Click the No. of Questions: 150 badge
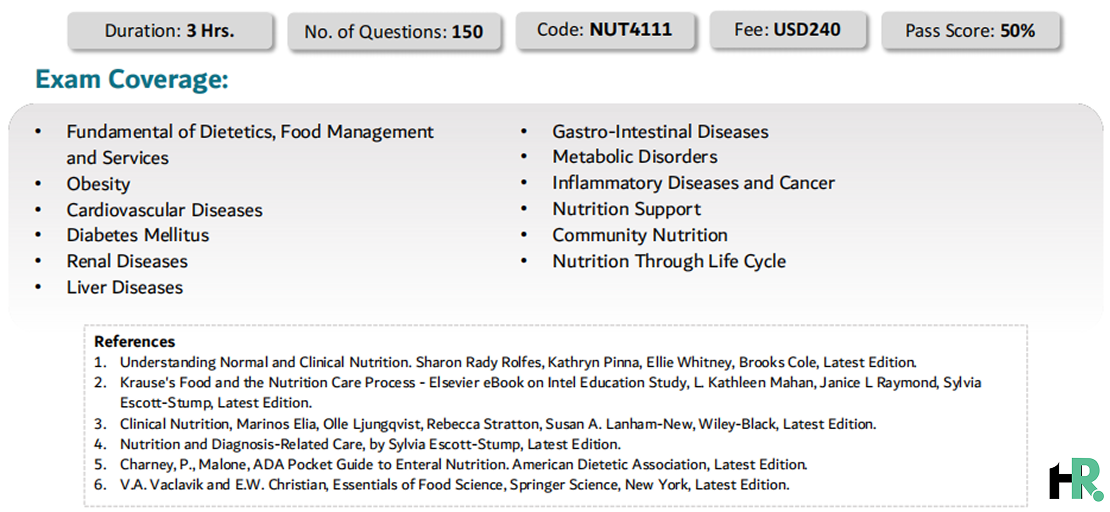This screenshot has width=1110, height=512. tap(394, 32)
